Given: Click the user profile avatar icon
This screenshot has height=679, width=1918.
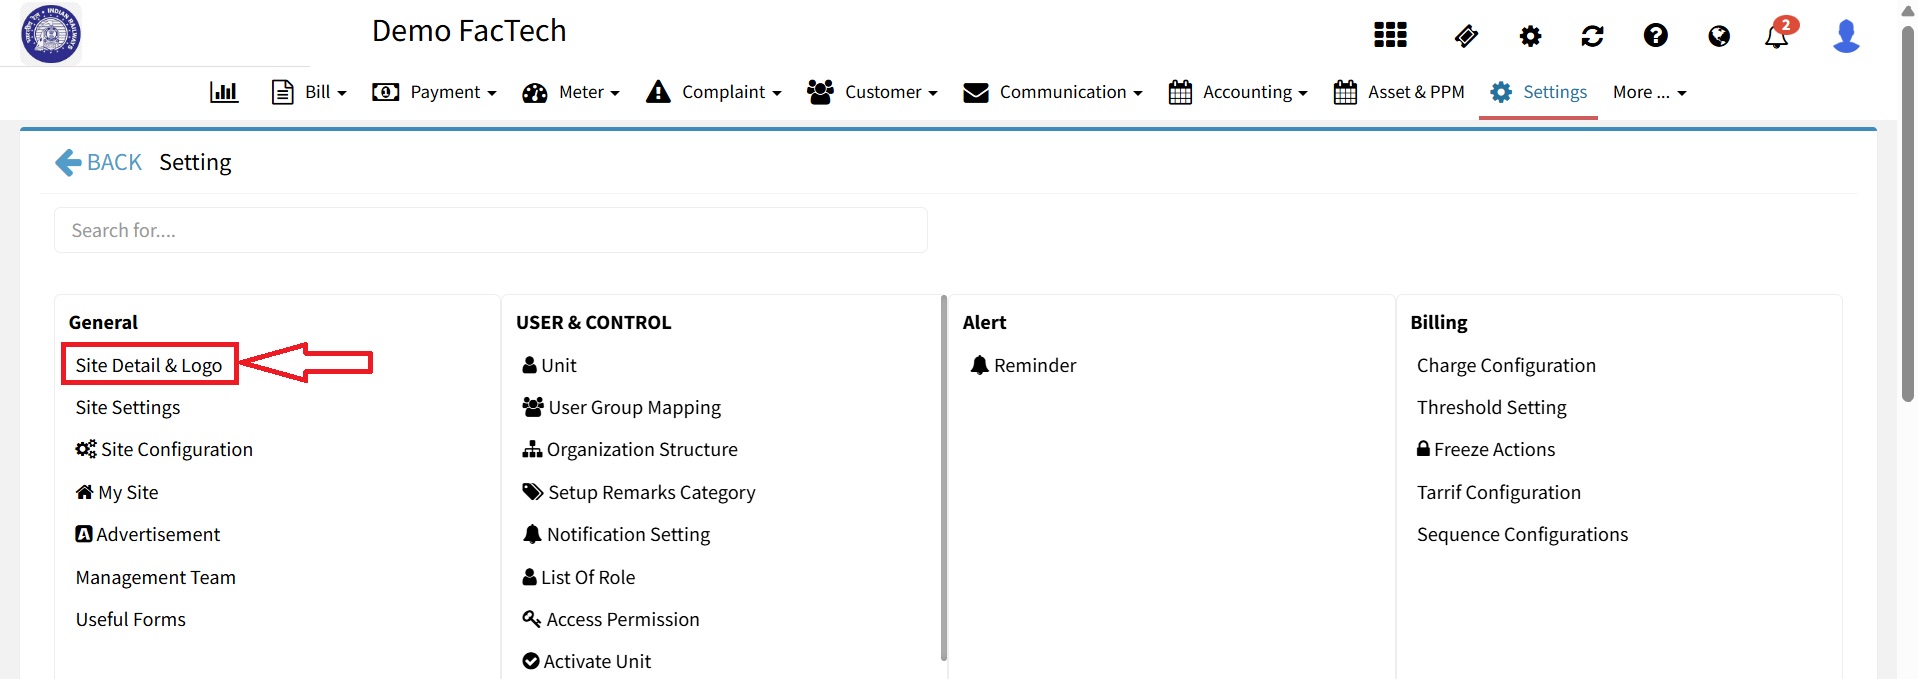Looking at the screenshot, I should [1845, 36].
